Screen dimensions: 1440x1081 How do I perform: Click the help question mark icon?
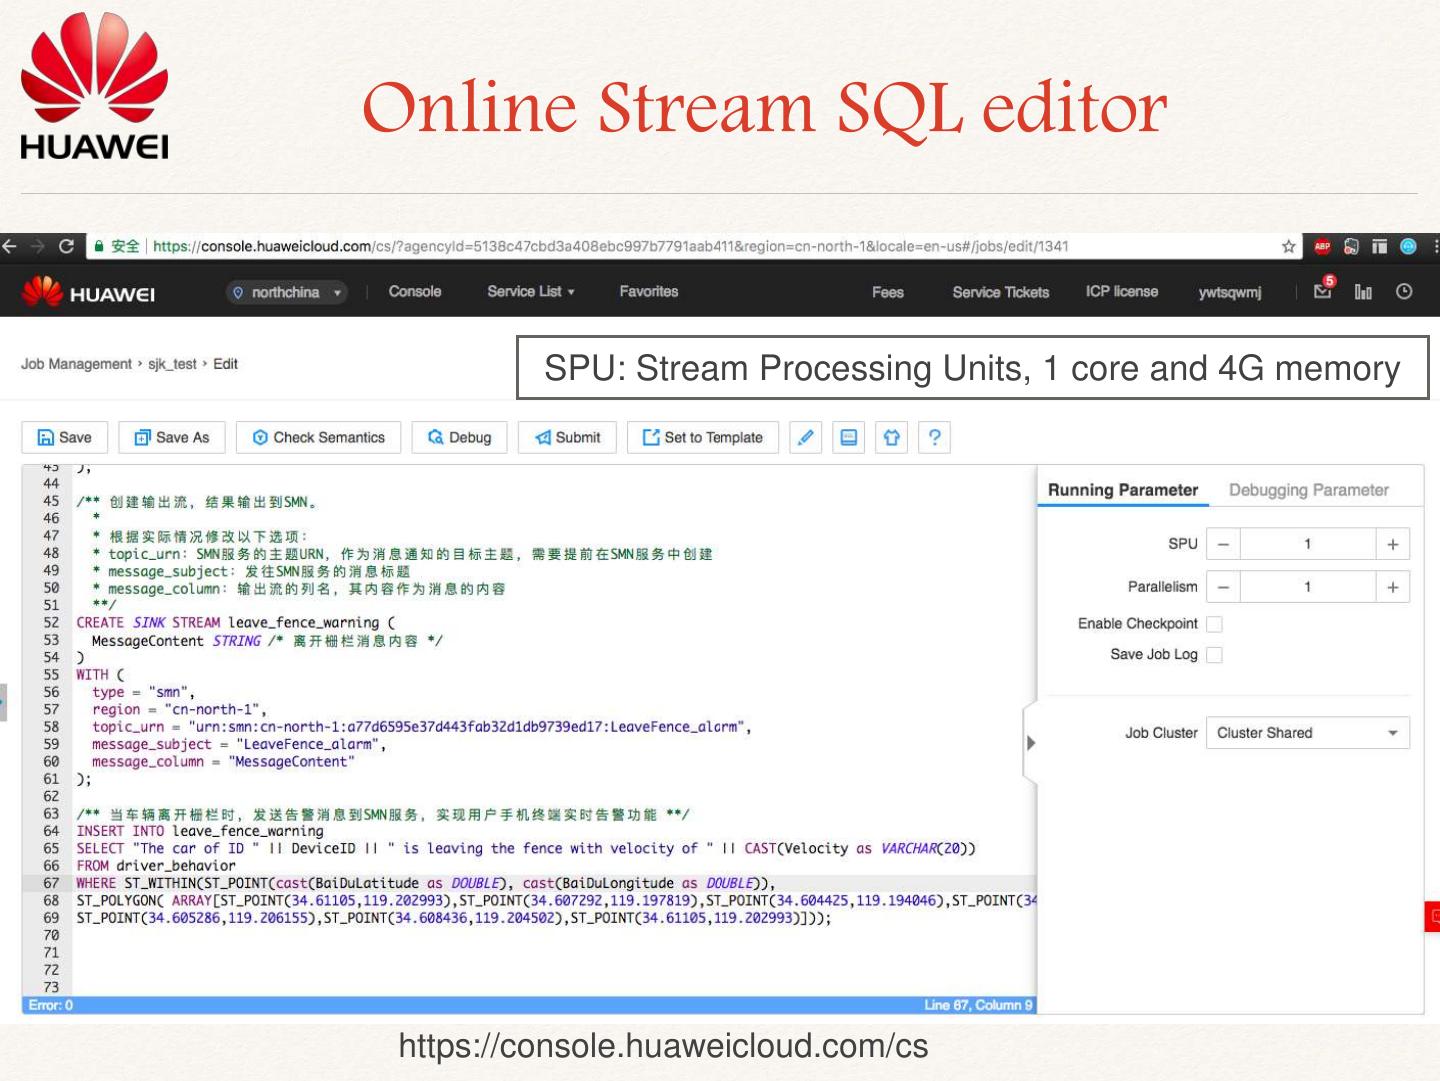934,437
